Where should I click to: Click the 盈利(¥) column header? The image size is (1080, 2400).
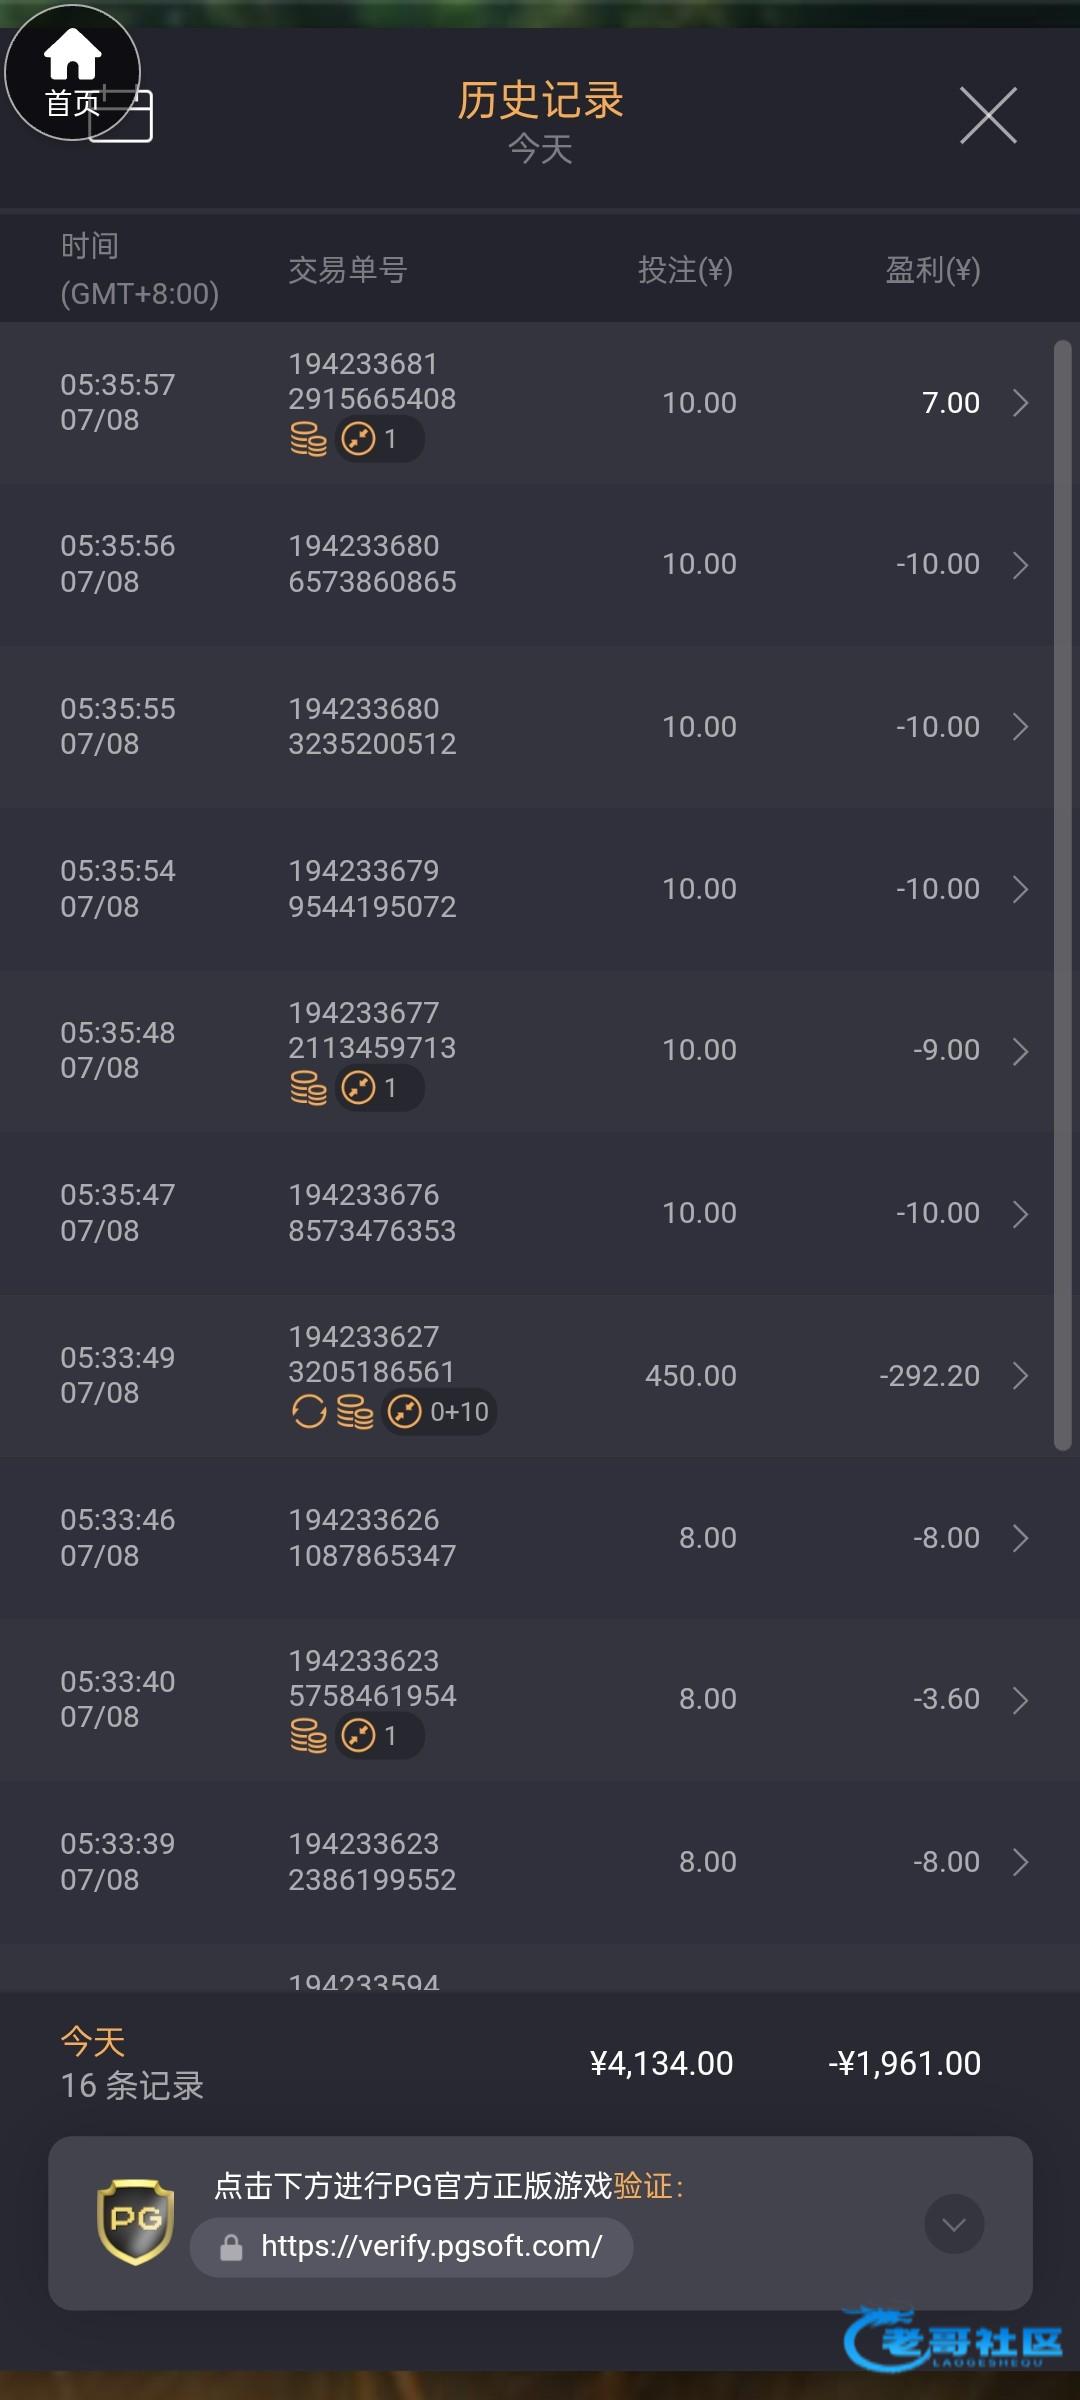coord(932,270)
